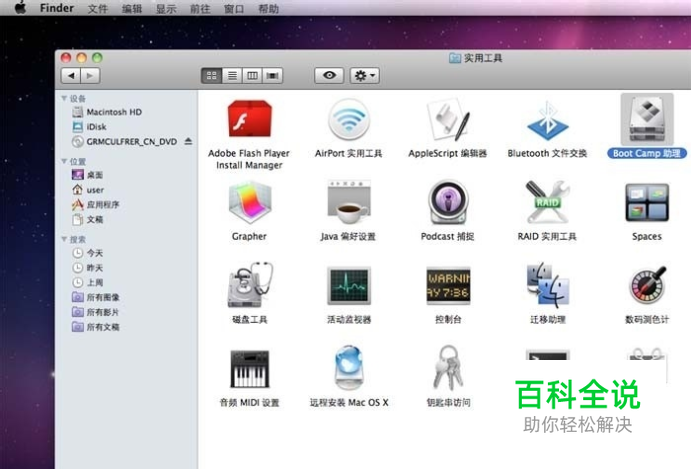Select the Podcast 捕捉 icon
This screenshot has width=691, height=469.
click(448, 202)
